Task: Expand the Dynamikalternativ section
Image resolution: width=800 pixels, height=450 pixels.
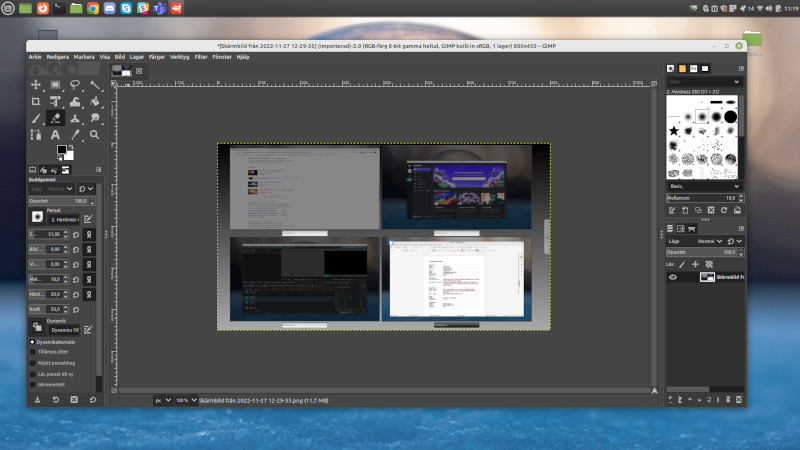Action: click(31, 341)
